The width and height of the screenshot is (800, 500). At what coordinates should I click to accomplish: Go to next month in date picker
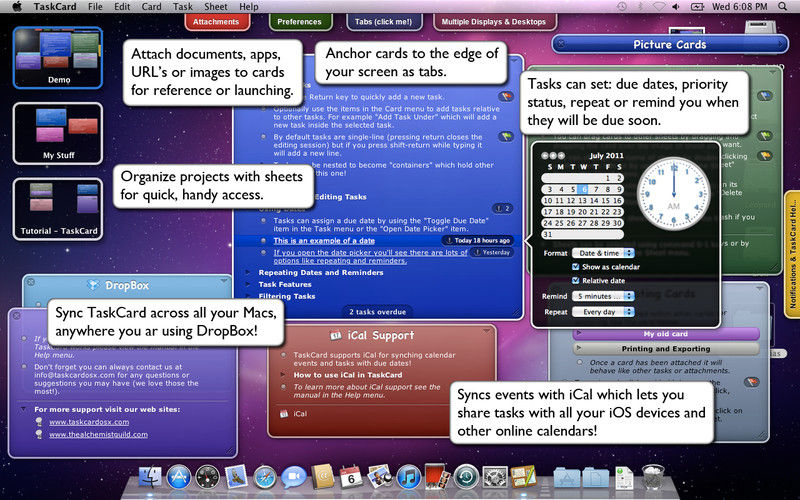point(561,156)
